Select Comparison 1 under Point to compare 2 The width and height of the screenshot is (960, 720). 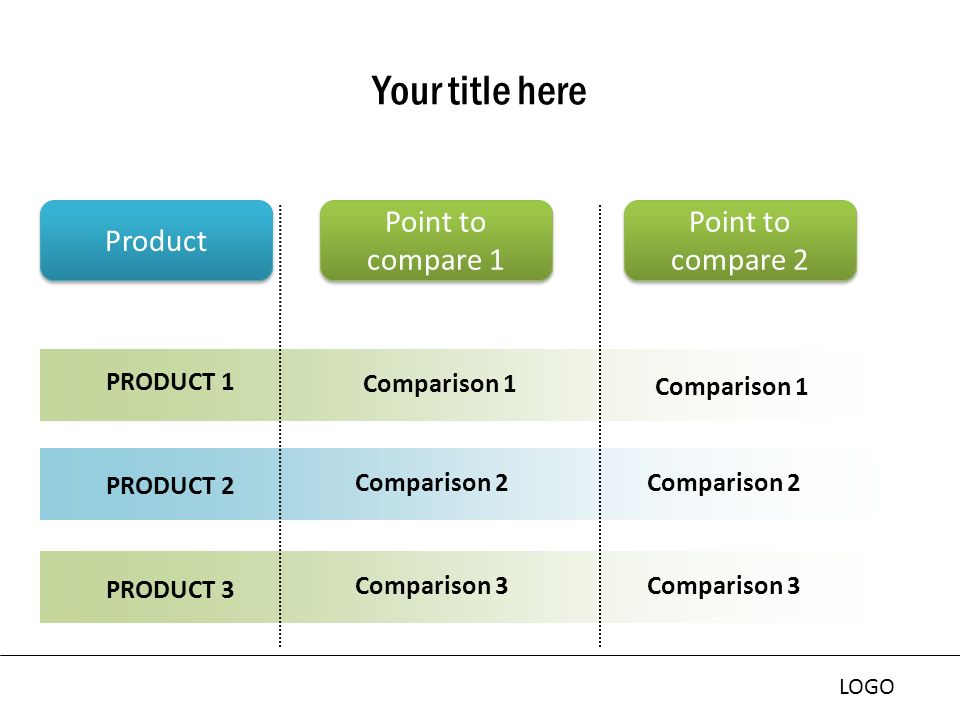pos(731,387)
